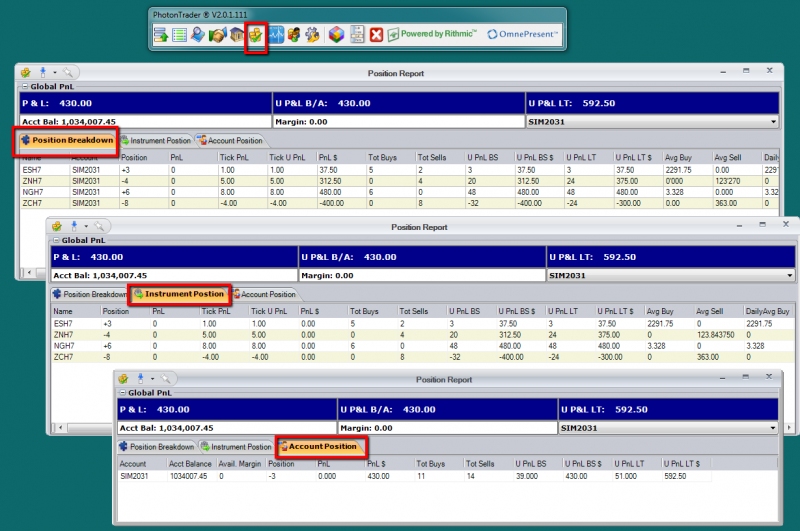The height and width of the screenshot is (531, 800).
Task: Sort by Avail. Margin column in front window
Action: pyautogui.click(x=241, y=464)
